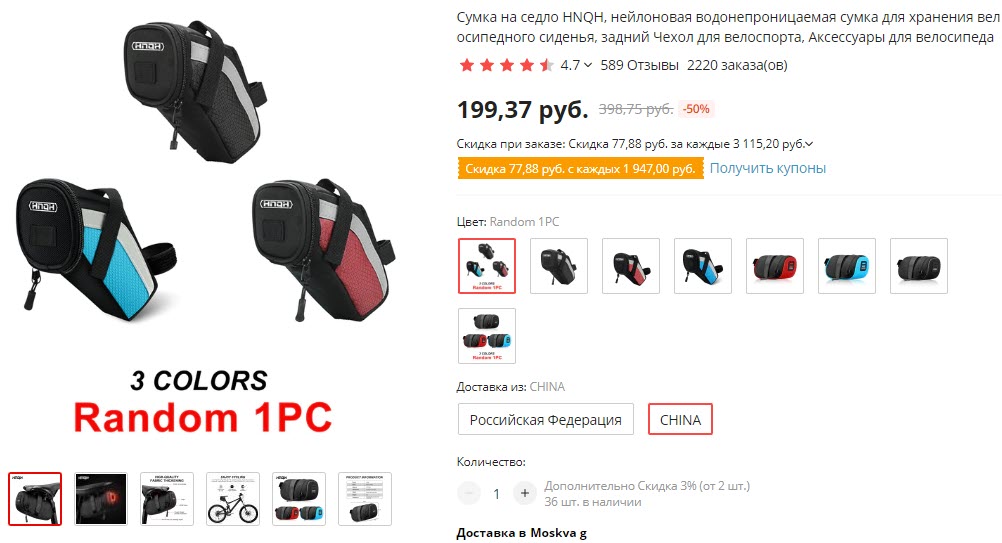Screen dimensions: 1002x543
Task: Choose the blue triangular saddle bag color
Action: pos(703,266)
